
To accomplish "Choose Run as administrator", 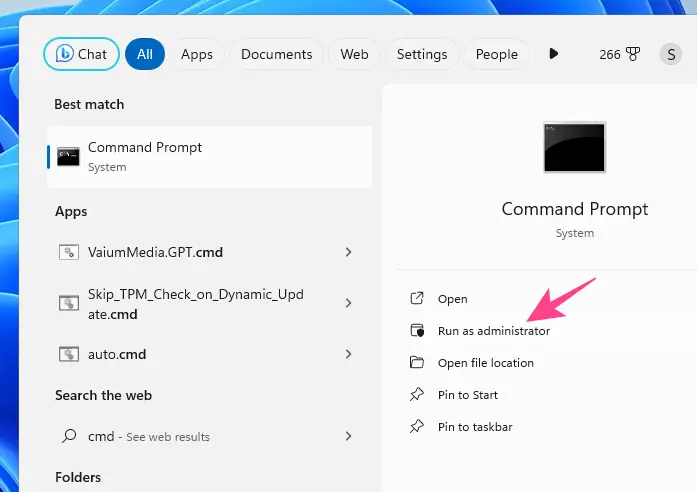I will [x=494, y=331].
